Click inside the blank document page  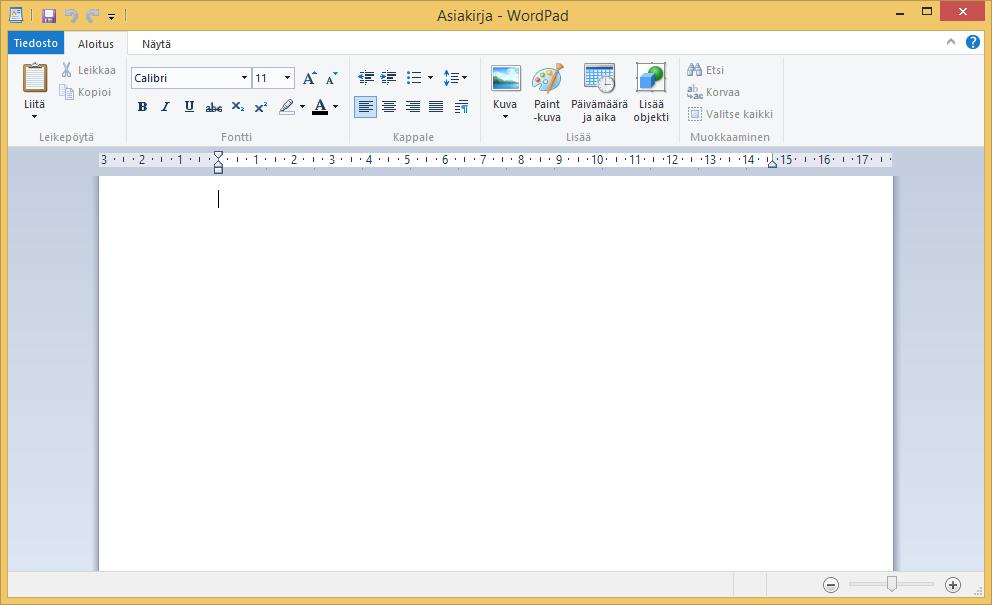point(495,373)
